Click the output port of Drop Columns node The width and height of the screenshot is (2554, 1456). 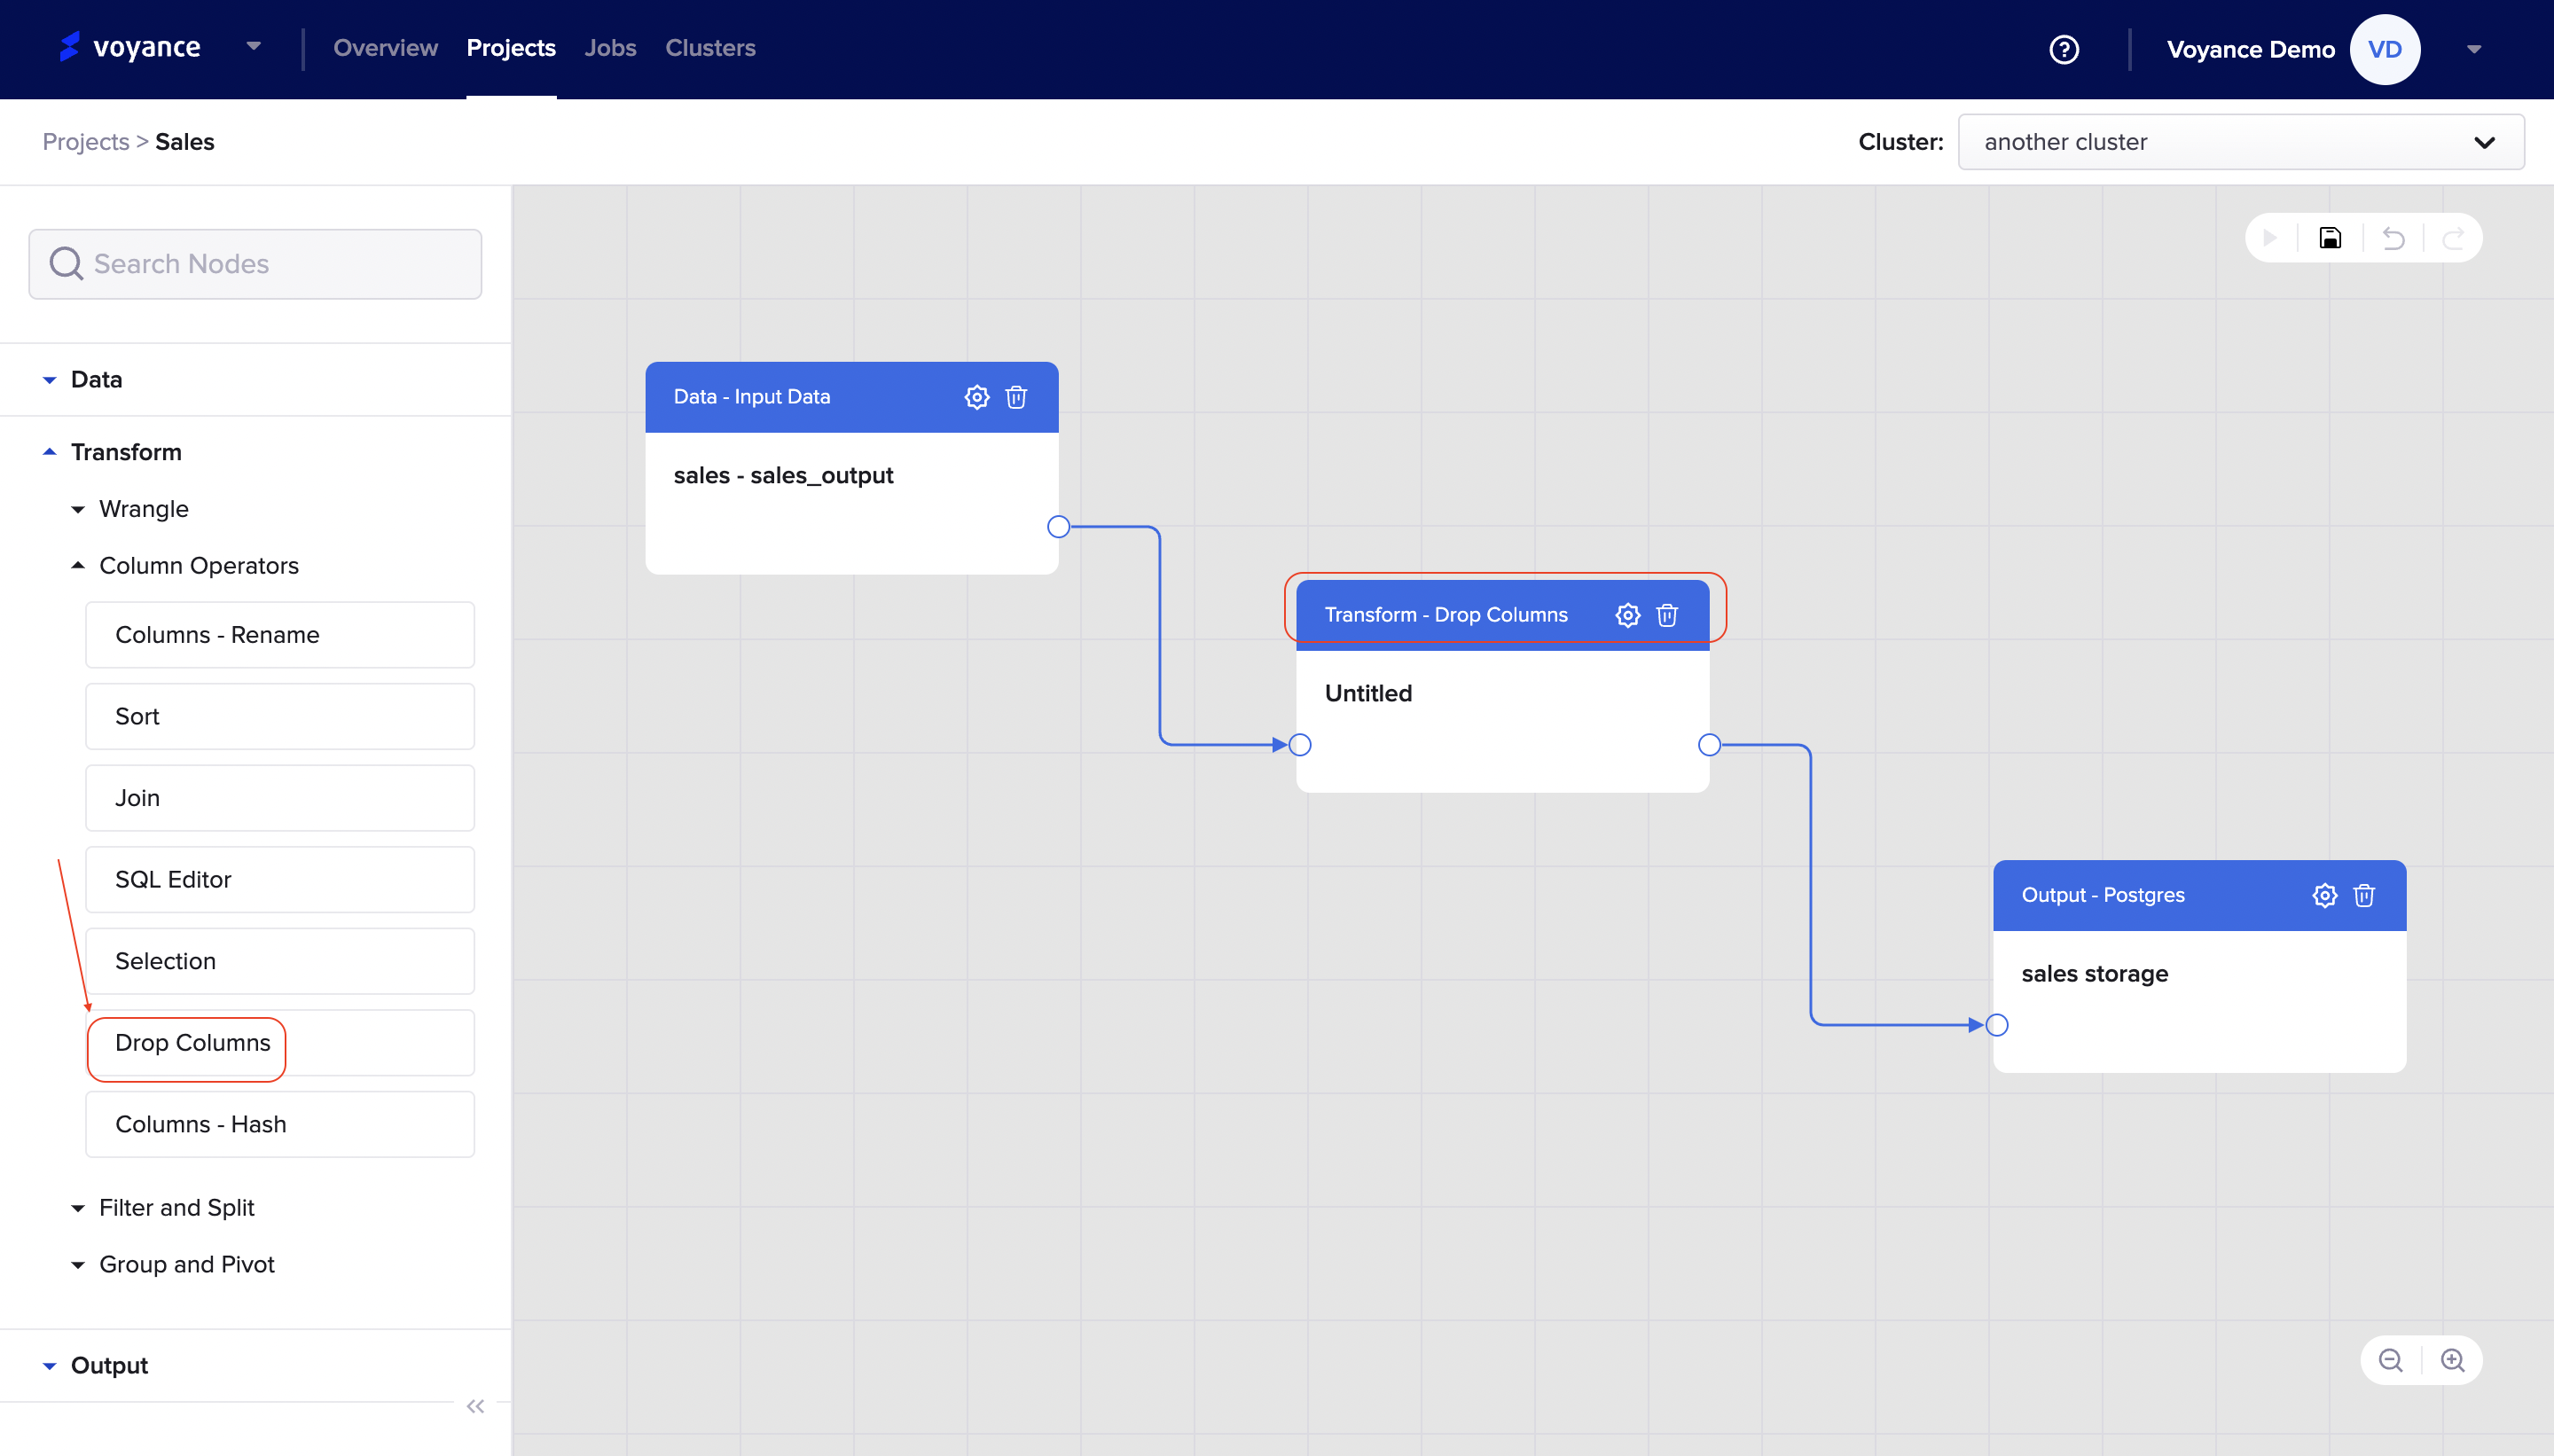click(x=1709, y=745)
